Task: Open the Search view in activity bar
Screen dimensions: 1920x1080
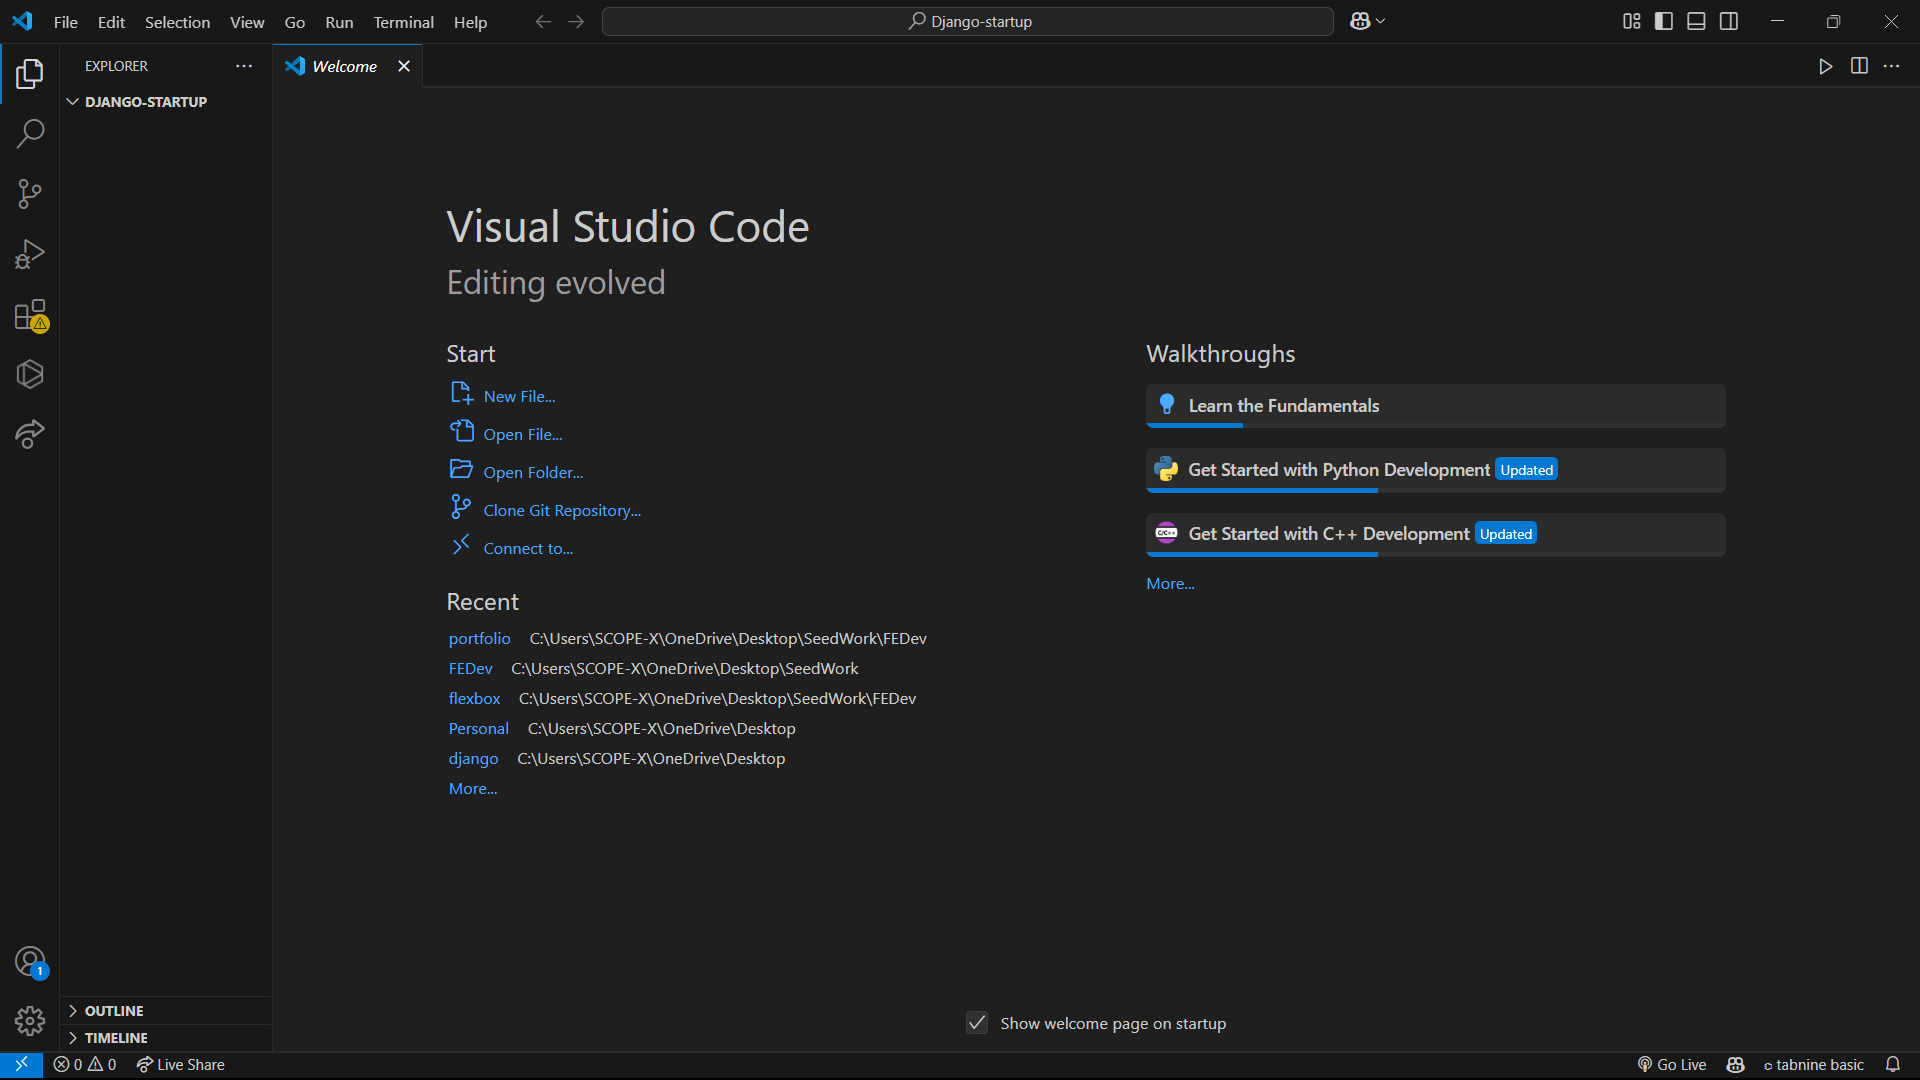Action: tap(30, 133)
